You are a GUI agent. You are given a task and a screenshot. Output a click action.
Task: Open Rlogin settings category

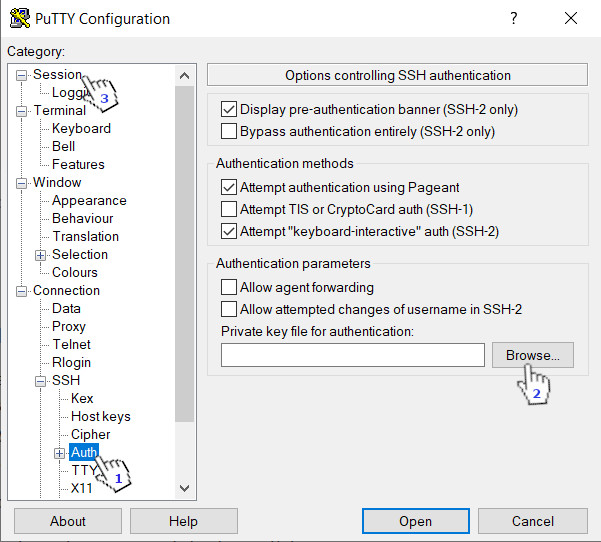click(x=71, y=363)
